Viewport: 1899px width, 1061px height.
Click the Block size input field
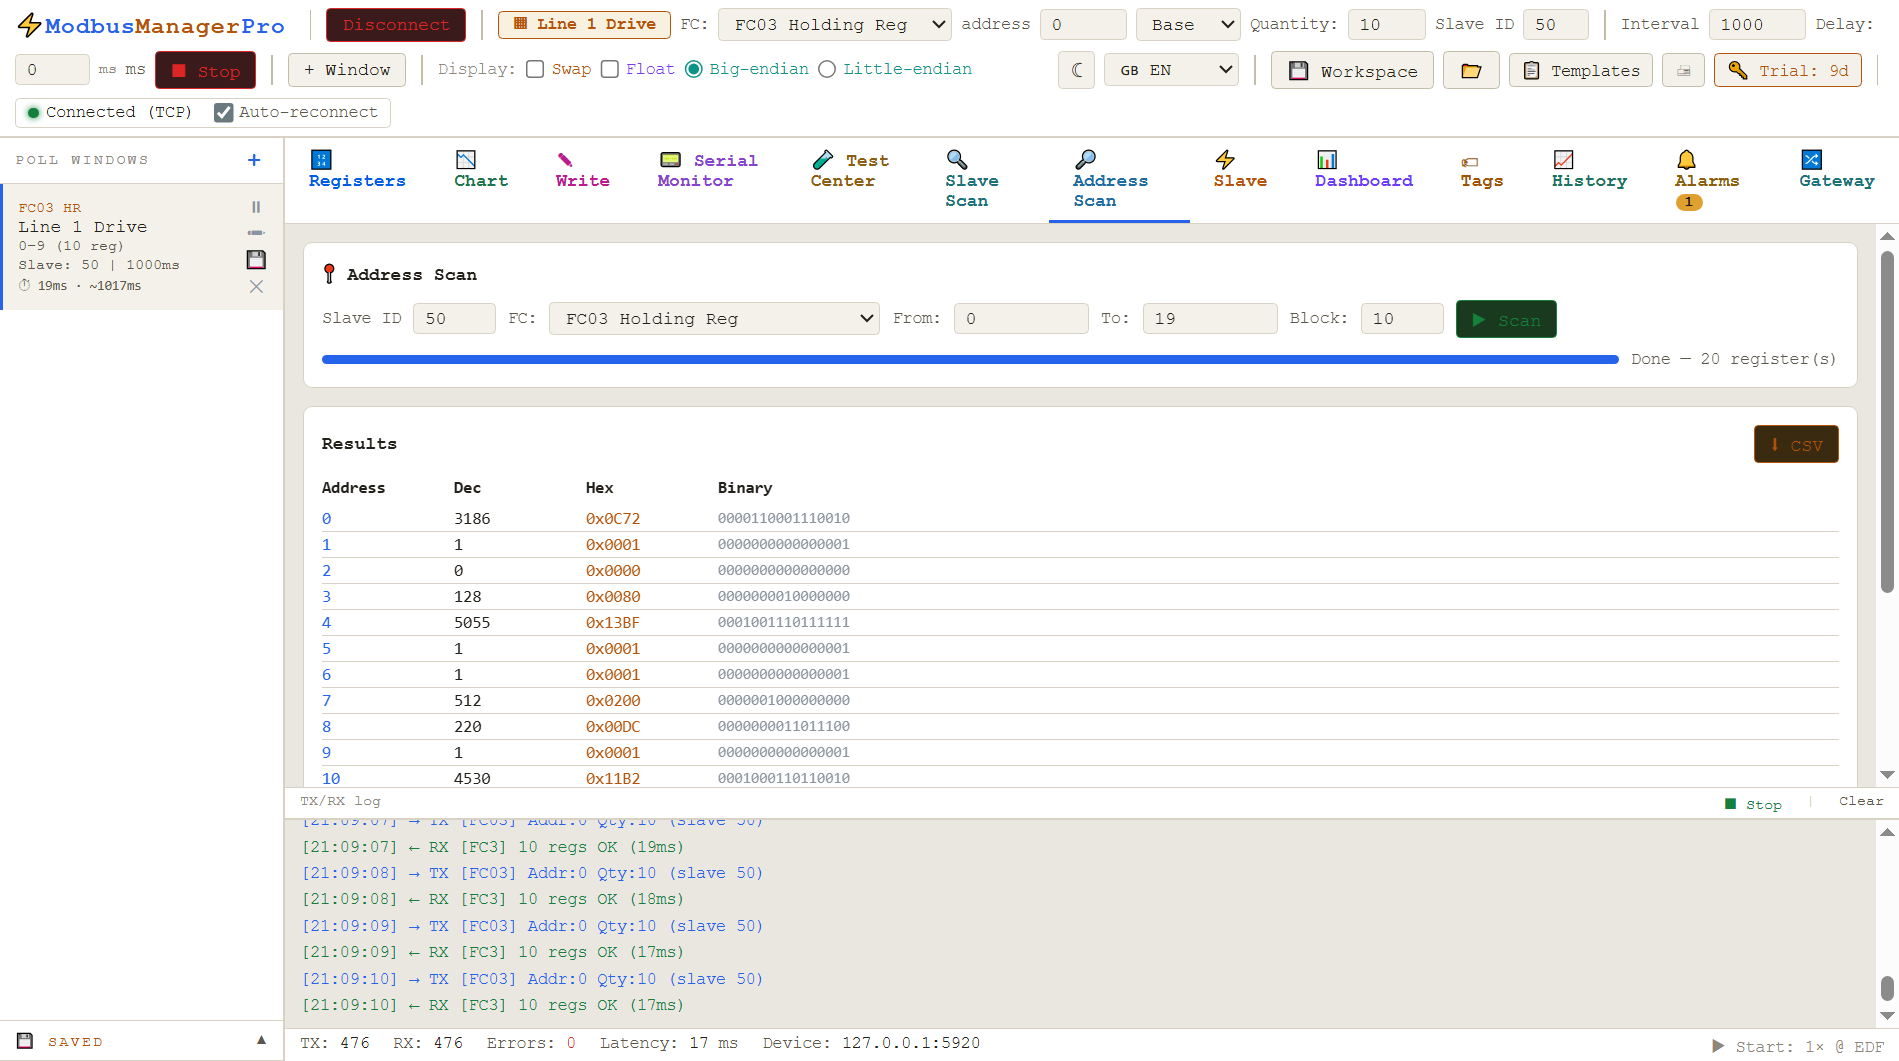coord(1402,319)
